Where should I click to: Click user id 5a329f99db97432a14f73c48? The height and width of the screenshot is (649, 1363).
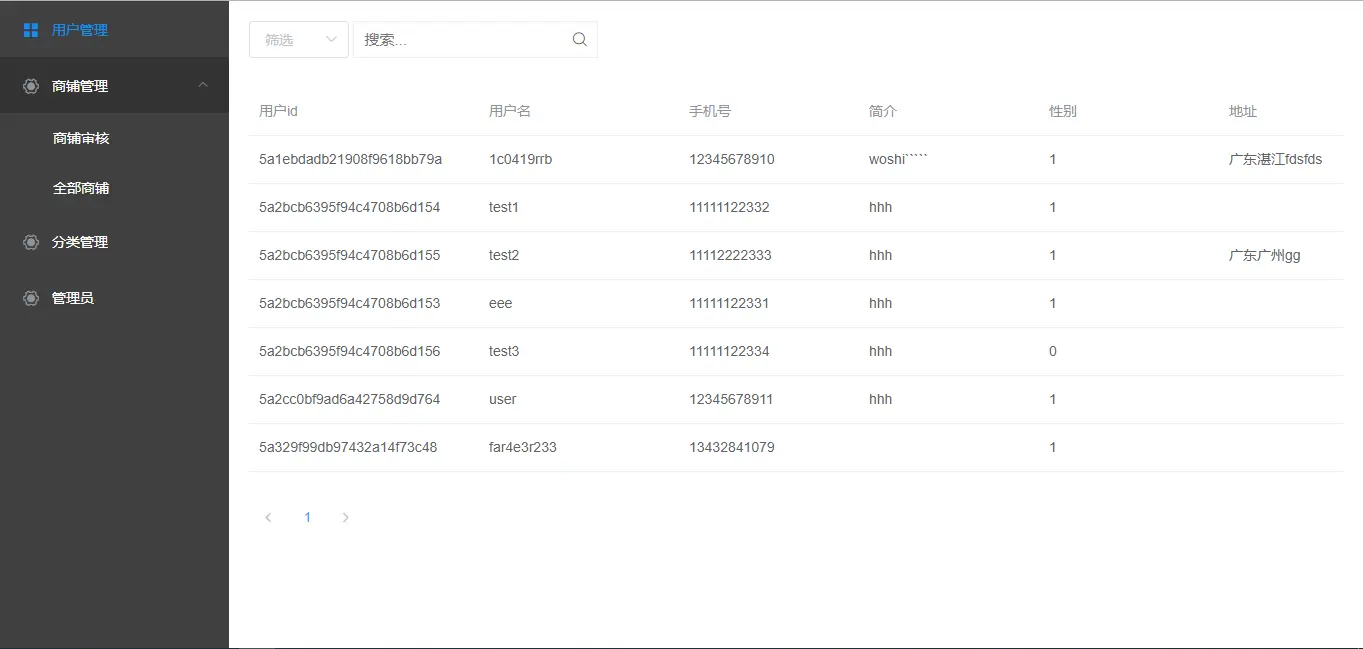[x=348, y=447]
